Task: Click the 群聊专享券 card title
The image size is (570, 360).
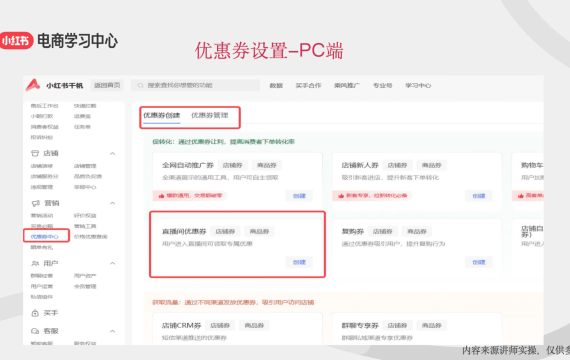Action: pos(360,325)
